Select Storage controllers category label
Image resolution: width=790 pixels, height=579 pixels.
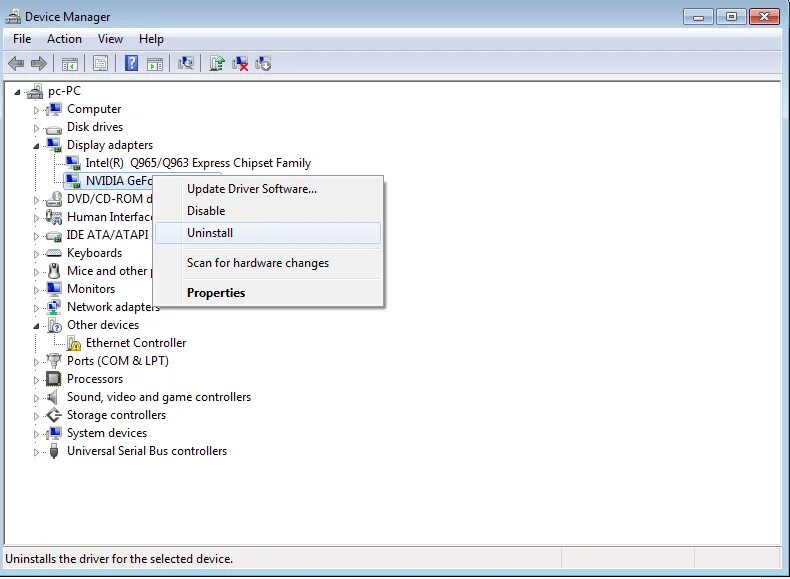point(116,415)
